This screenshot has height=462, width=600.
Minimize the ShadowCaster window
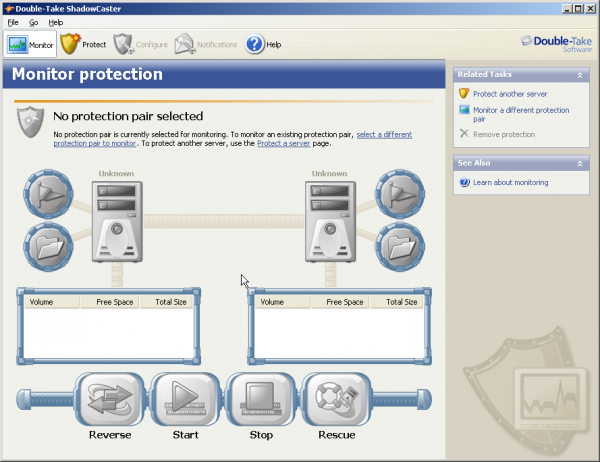pos(567,8)
